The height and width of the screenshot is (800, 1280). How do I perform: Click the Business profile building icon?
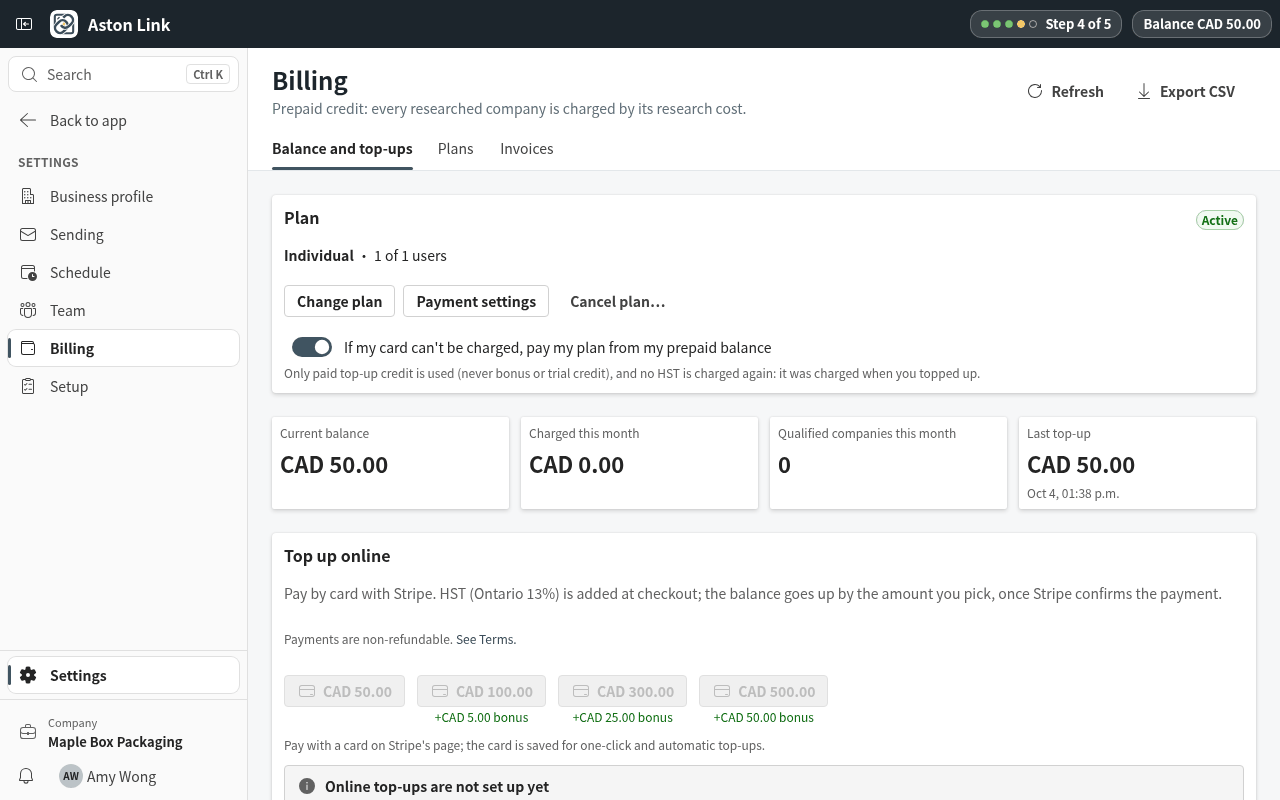[x=28, y=196]
